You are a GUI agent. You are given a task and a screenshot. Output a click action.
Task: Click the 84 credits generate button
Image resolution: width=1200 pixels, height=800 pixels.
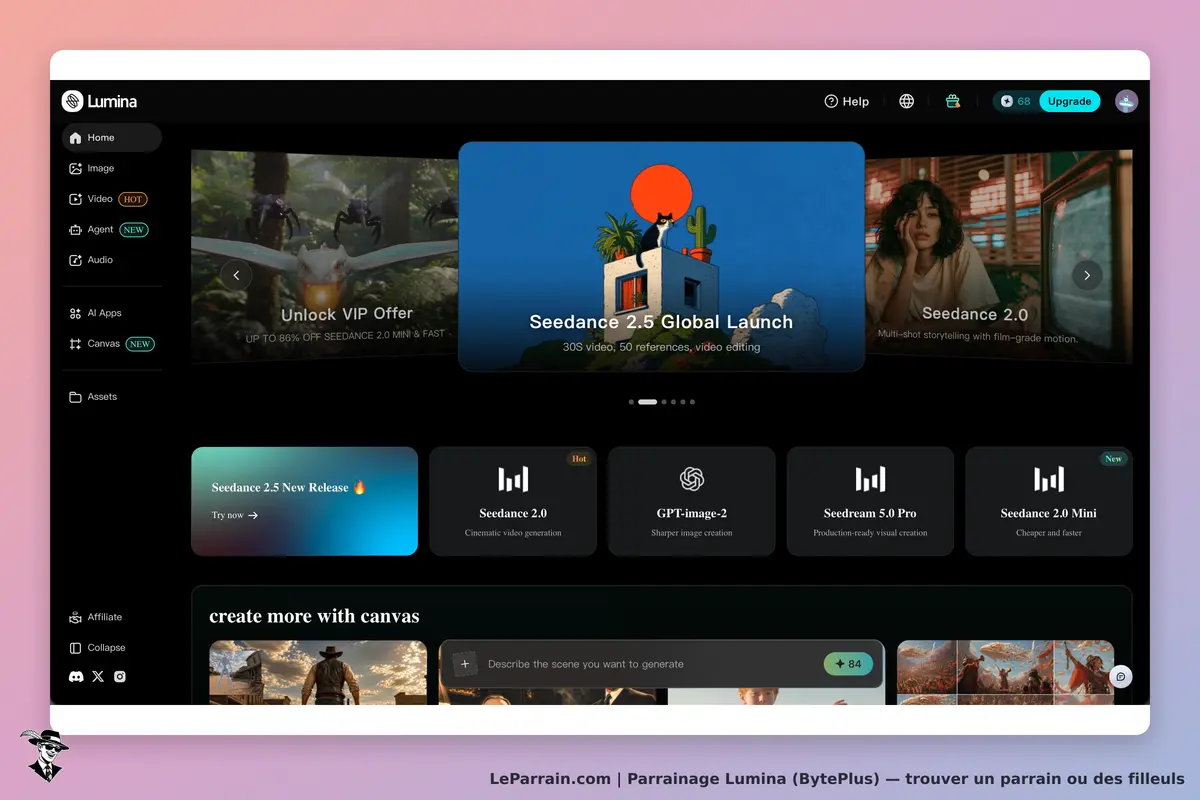[848, 664]
